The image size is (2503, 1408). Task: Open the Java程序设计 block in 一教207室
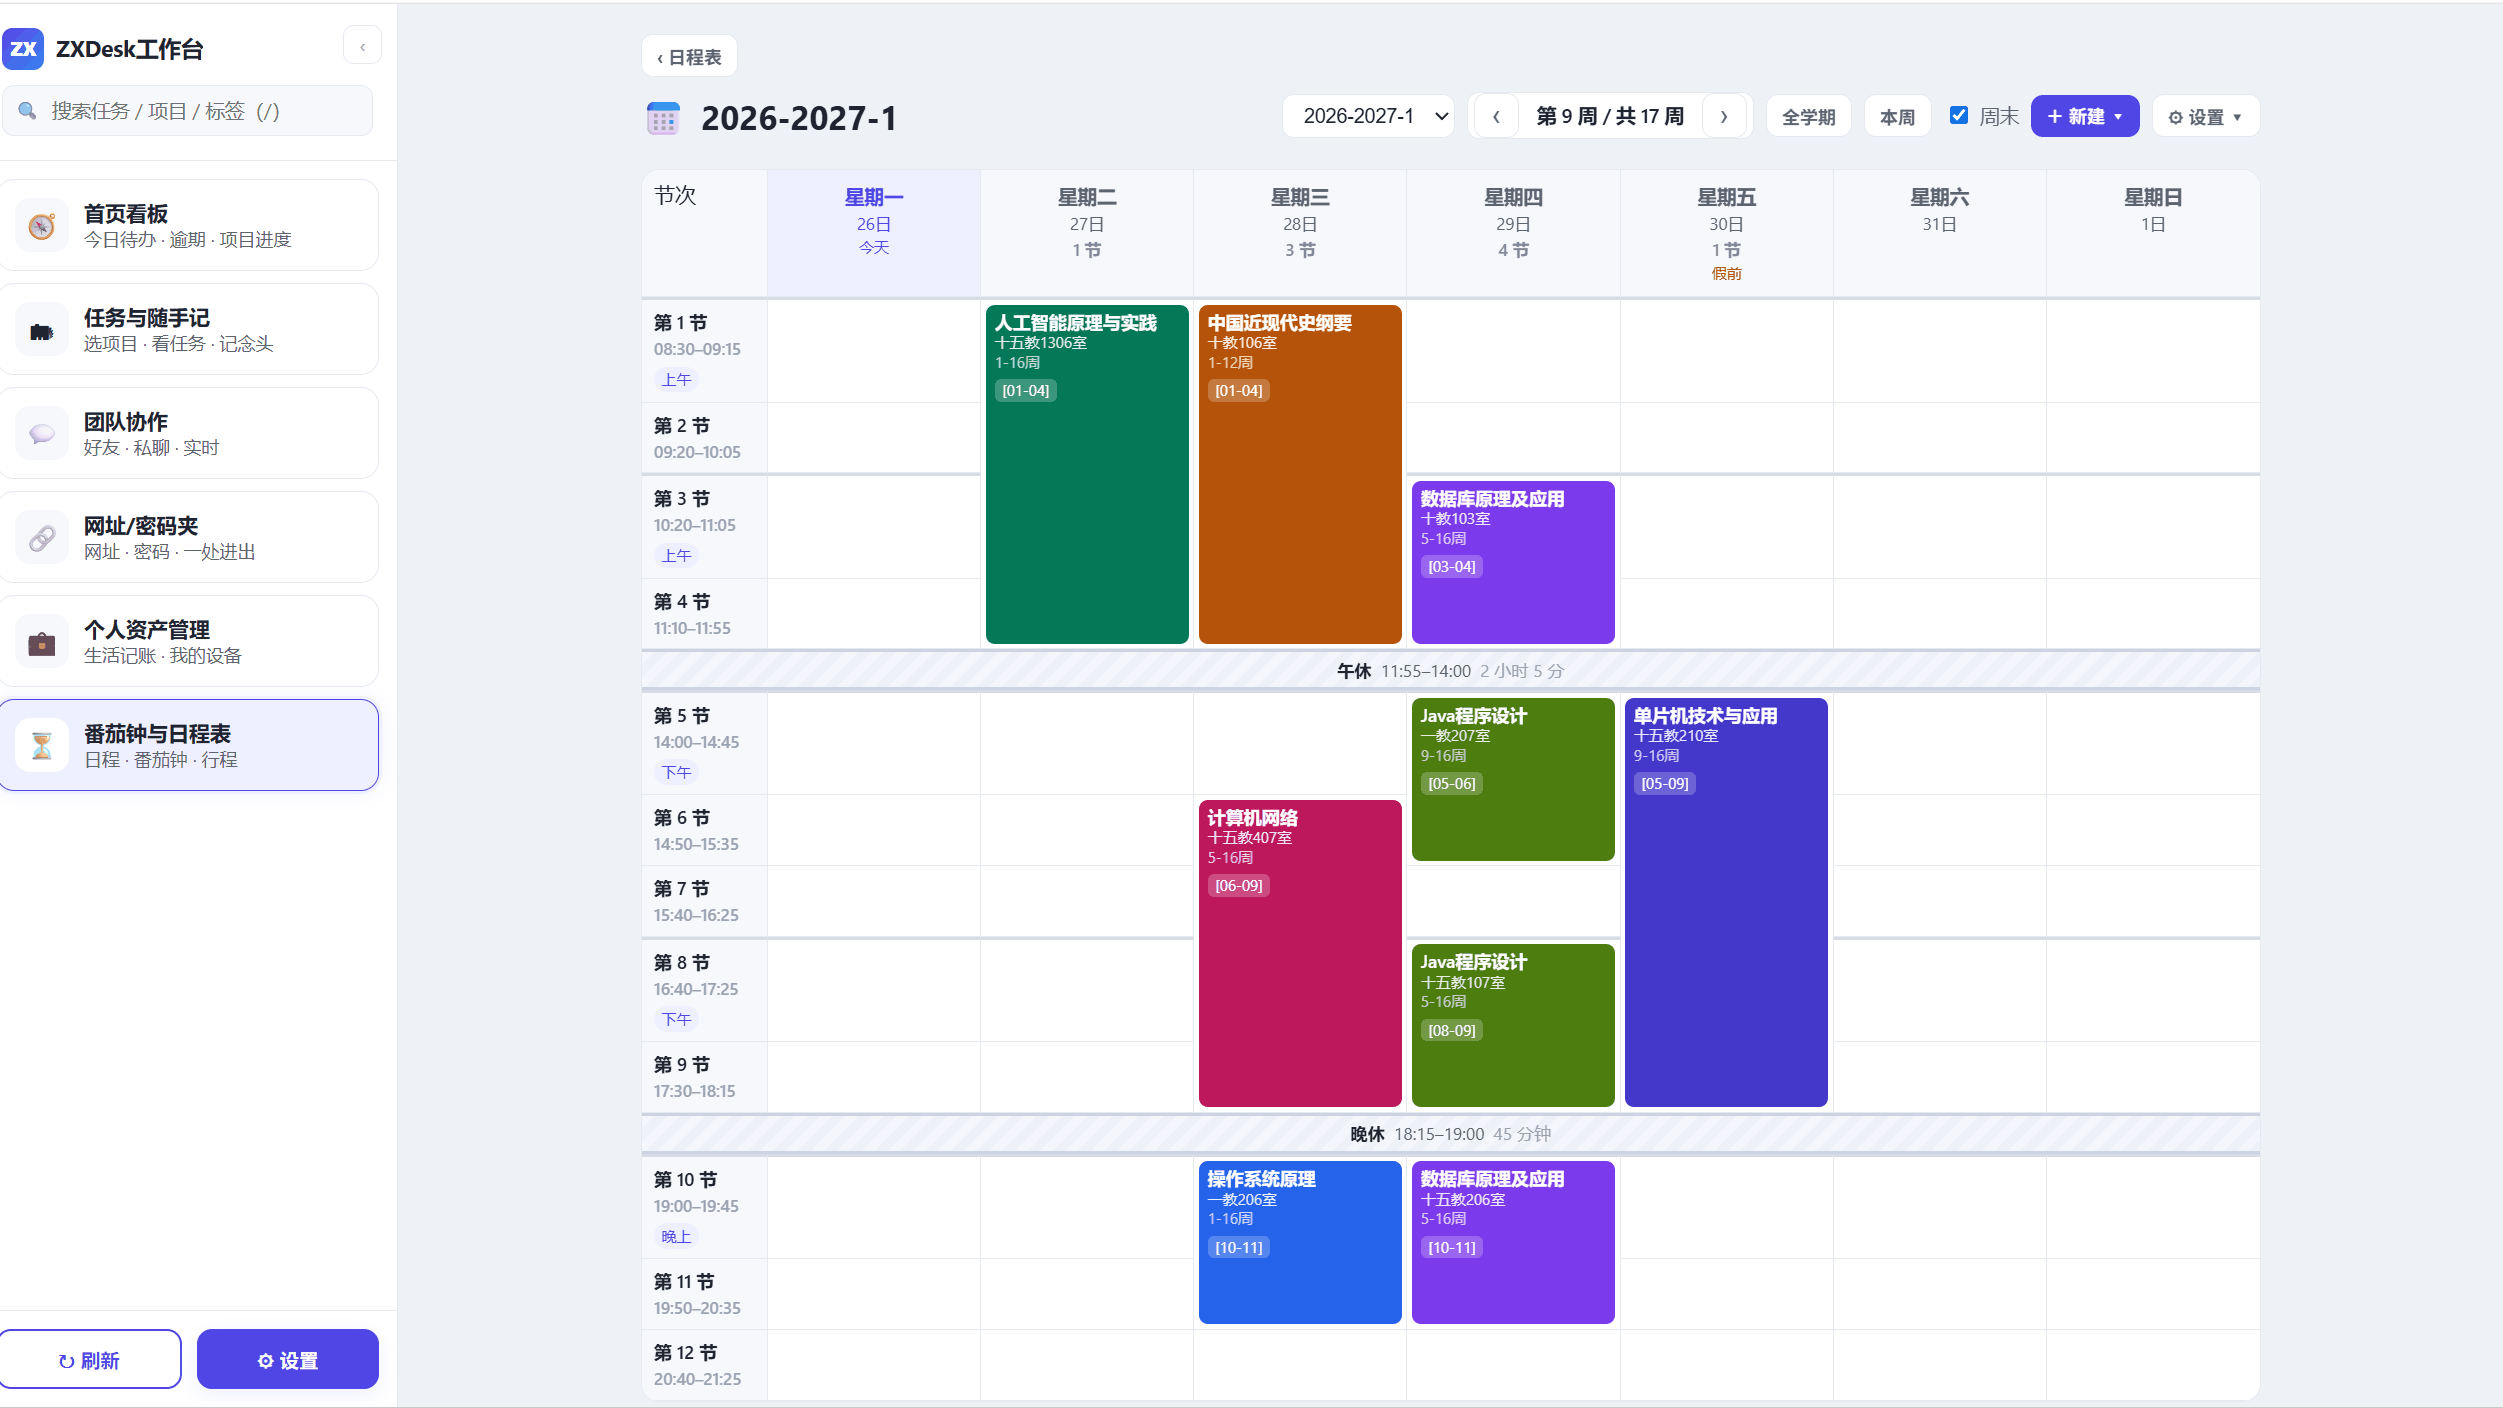click(x=1513, y=779)
